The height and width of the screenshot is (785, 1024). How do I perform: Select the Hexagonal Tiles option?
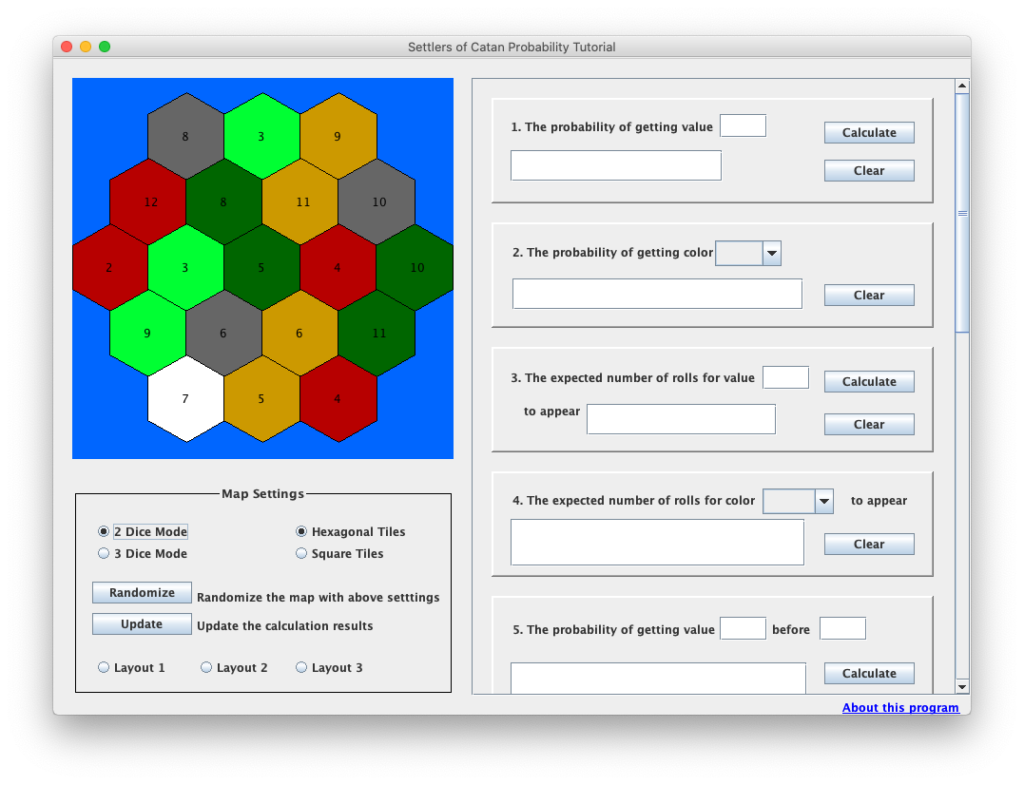click(301, 531)
